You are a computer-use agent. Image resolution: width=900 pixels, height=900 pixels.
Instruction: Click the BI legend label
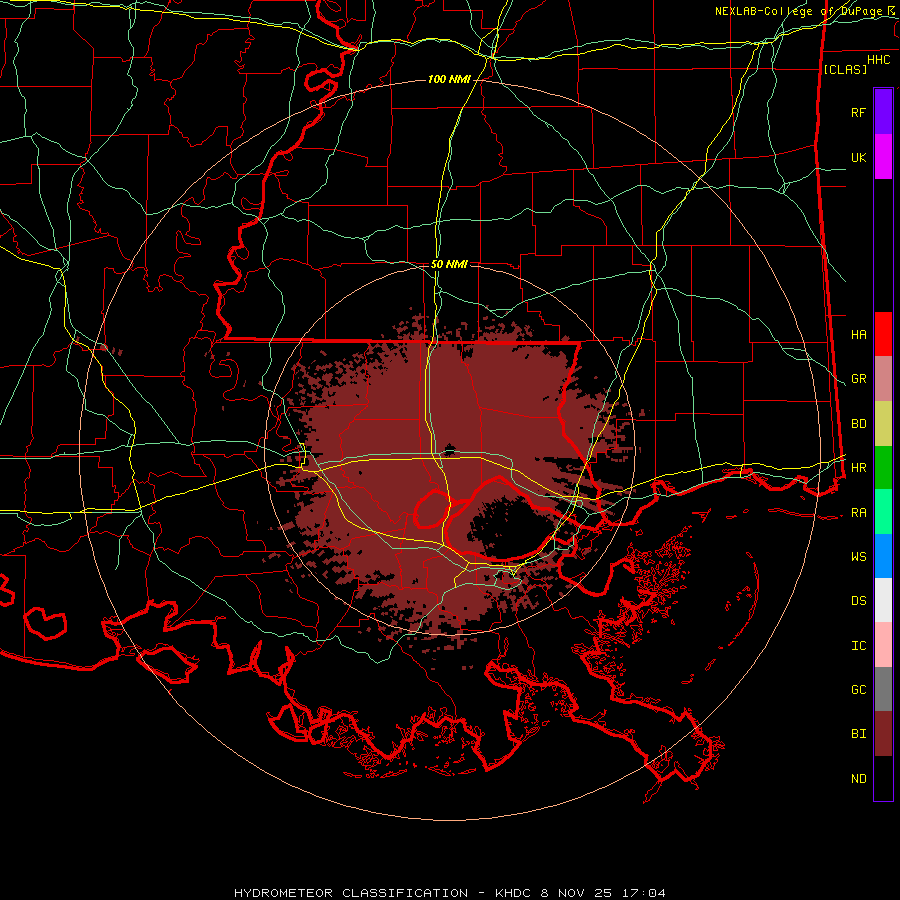[858, 734]
